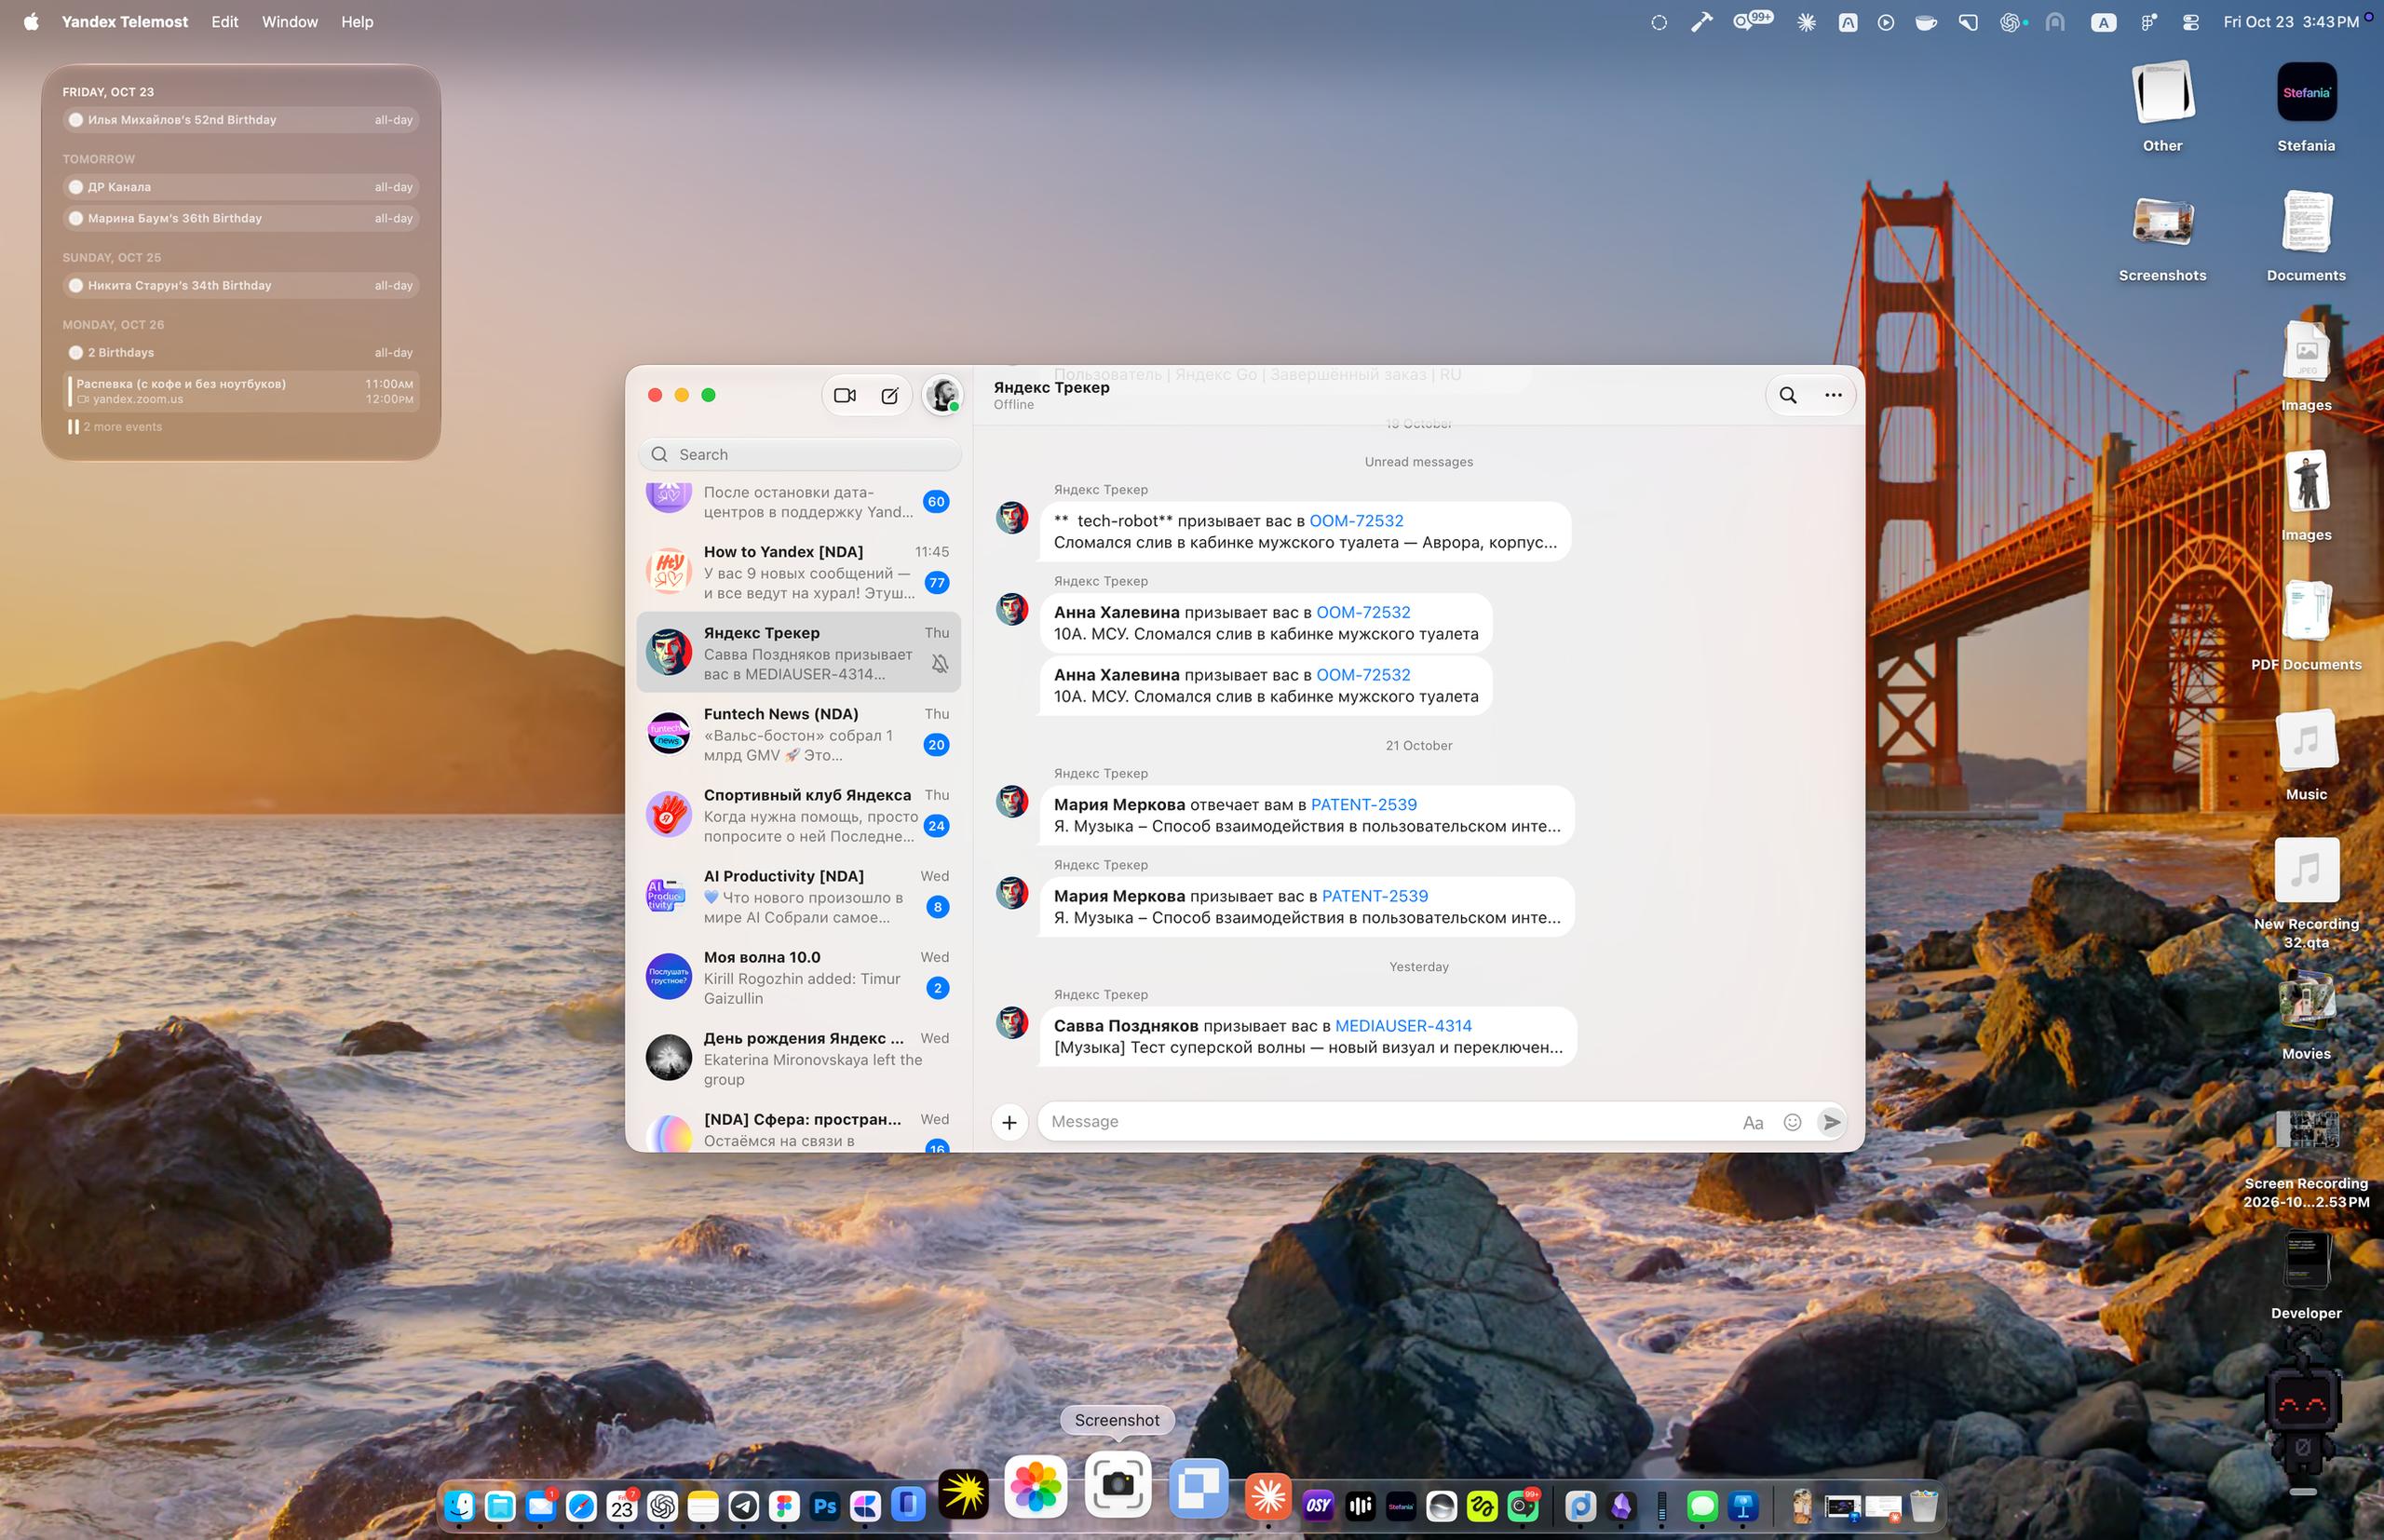This screenshot has width=2384, height=1540.
Task: Show 2 more events in calendar widget
Action: tap(122, 427)
